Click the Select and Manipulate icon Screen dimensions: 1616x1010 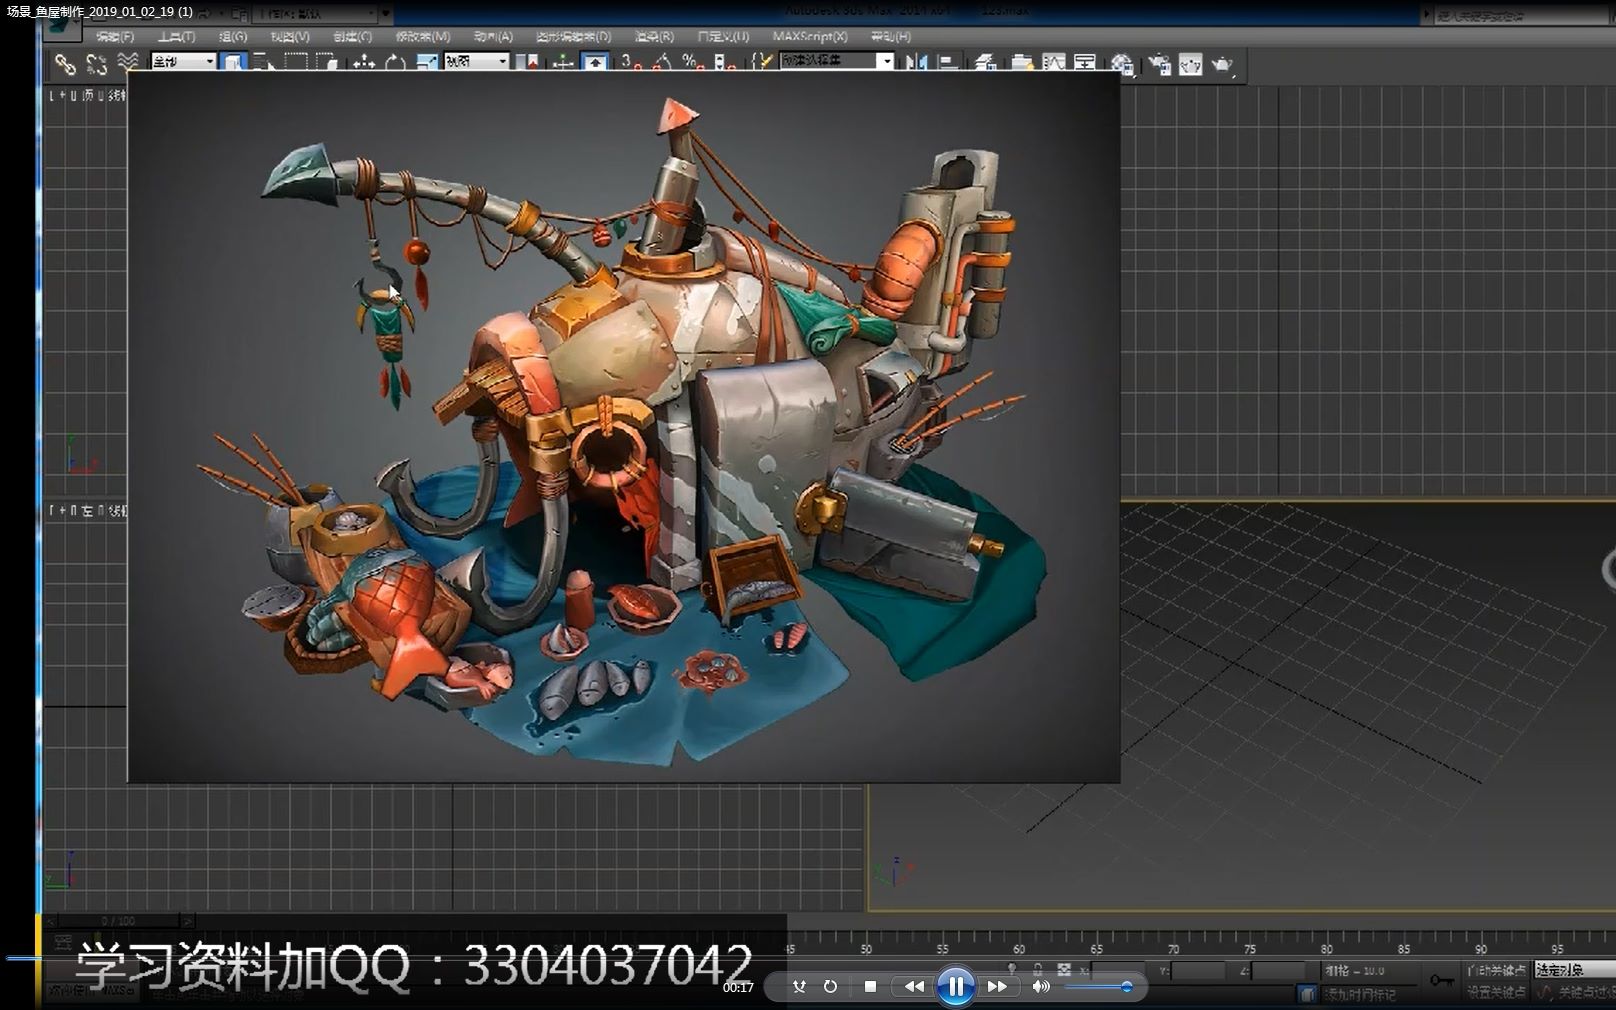pos(563,63)
